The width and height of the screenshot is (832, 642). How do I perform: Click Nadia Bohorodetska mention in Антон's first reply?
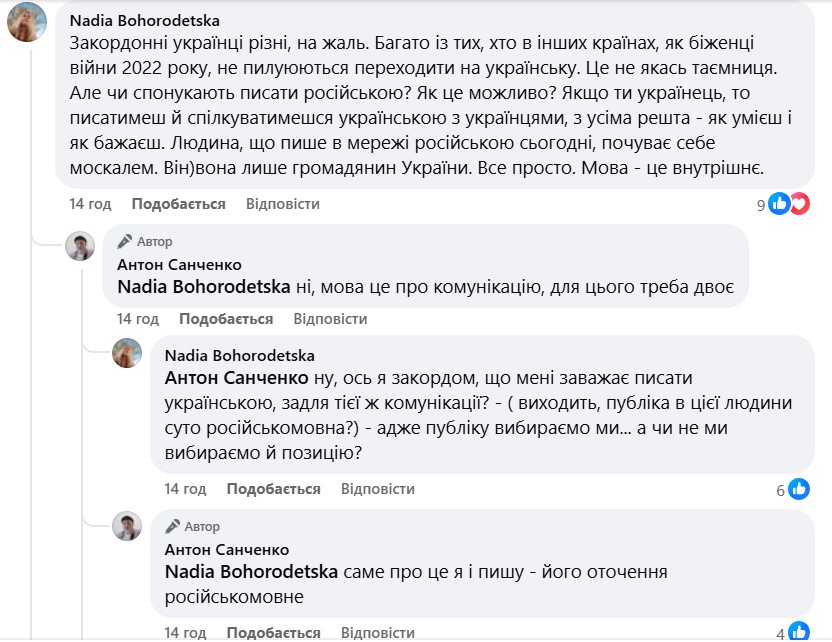(x=204, y=288)
